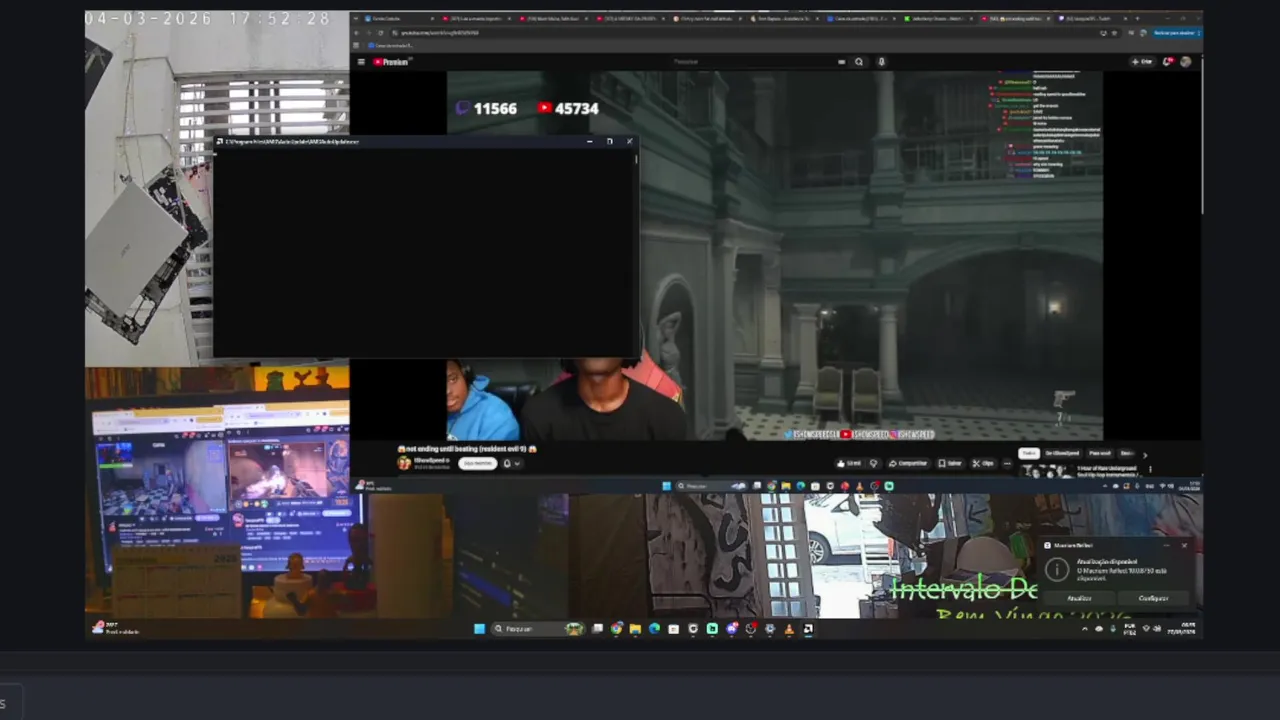Open the YouTube 'Criar' button
1280x720 pixels.
1141,62
